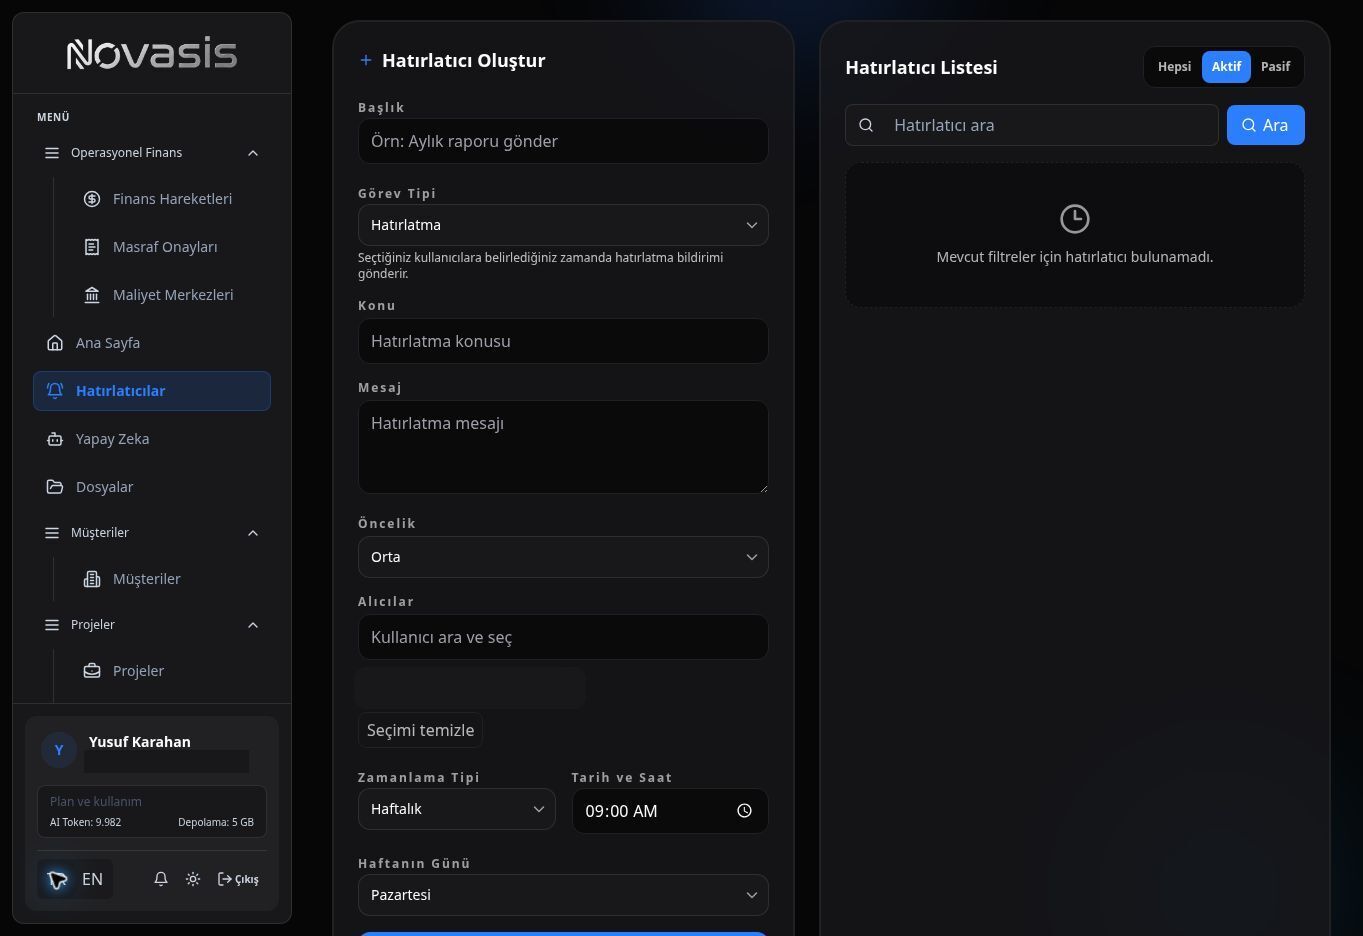The image size is (1363, 936).
Task: Log out with the Çıkış button
Action: pyautogui.click(x=238, y=879)
